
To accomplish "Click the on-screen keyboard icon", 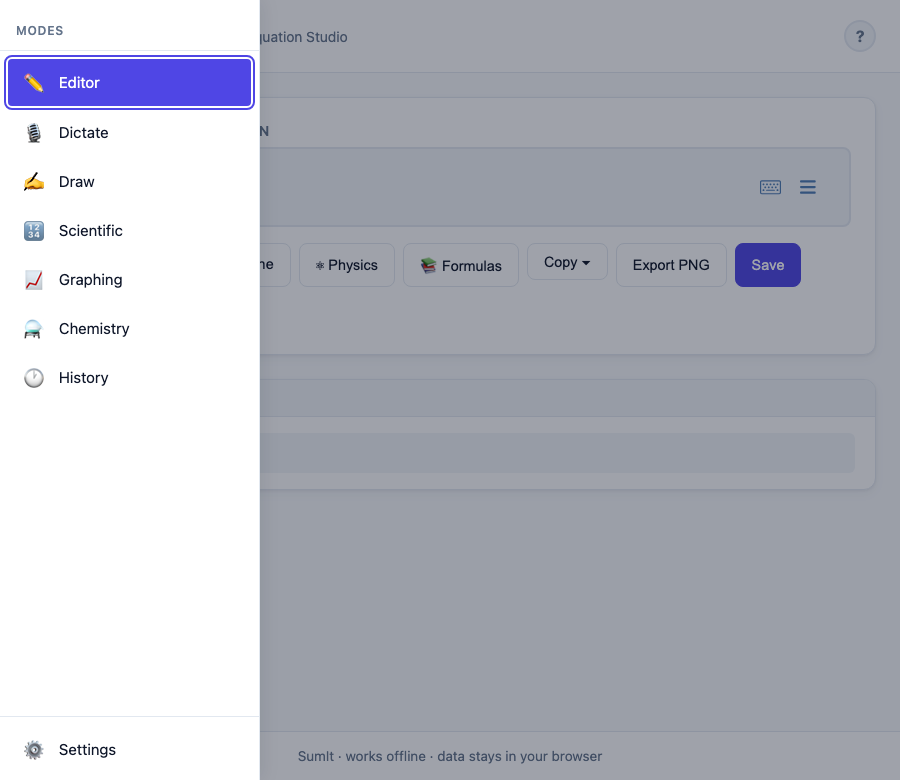I will (770, 187).
